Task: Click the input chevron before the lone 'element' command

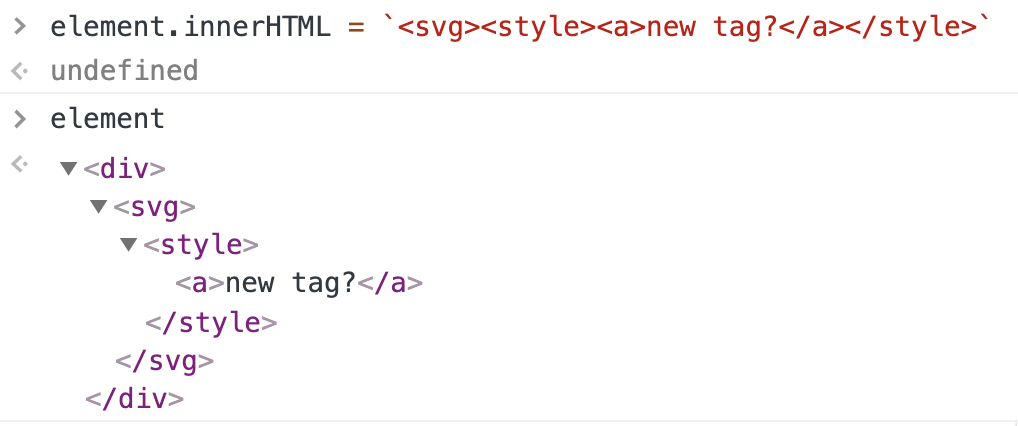Action: pos(19,119)
